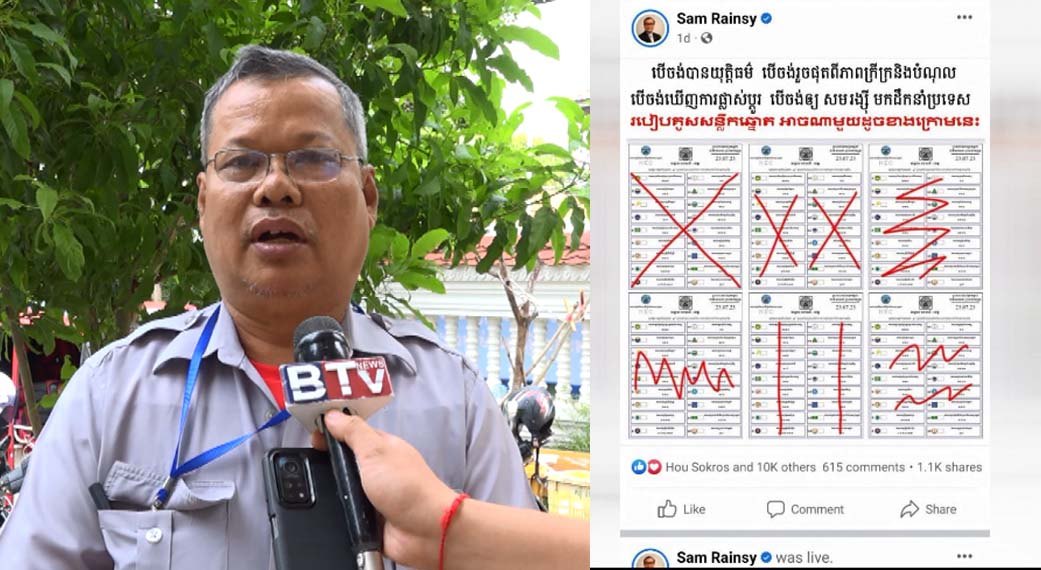Click Sam Rainsy avatar on the live post

pyautogui.click(x=649, y=559)
